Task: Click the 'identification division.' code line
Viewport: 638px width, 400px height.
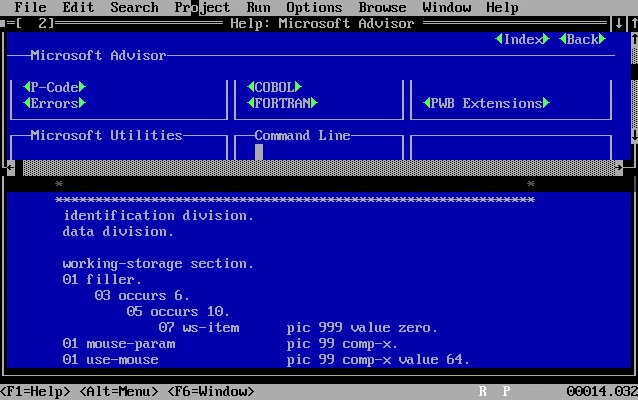Action: (x=158, y=215)
